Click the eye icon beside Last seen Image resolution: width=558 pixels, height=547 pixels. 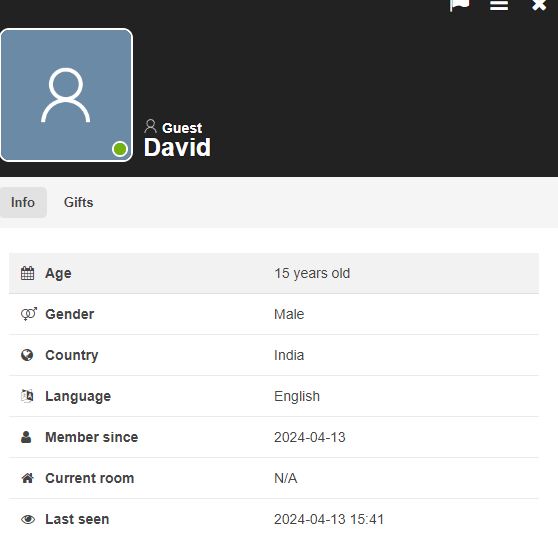click(x=28, y=519)
